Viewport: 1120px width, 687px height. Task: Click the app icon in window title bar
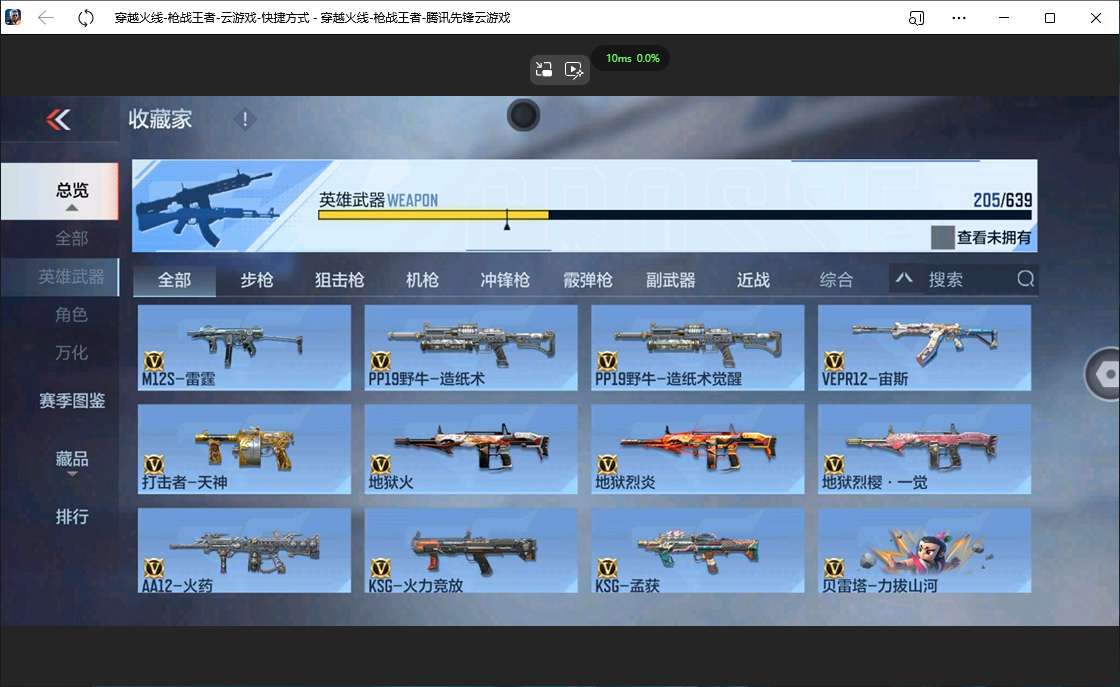(13, 17)
